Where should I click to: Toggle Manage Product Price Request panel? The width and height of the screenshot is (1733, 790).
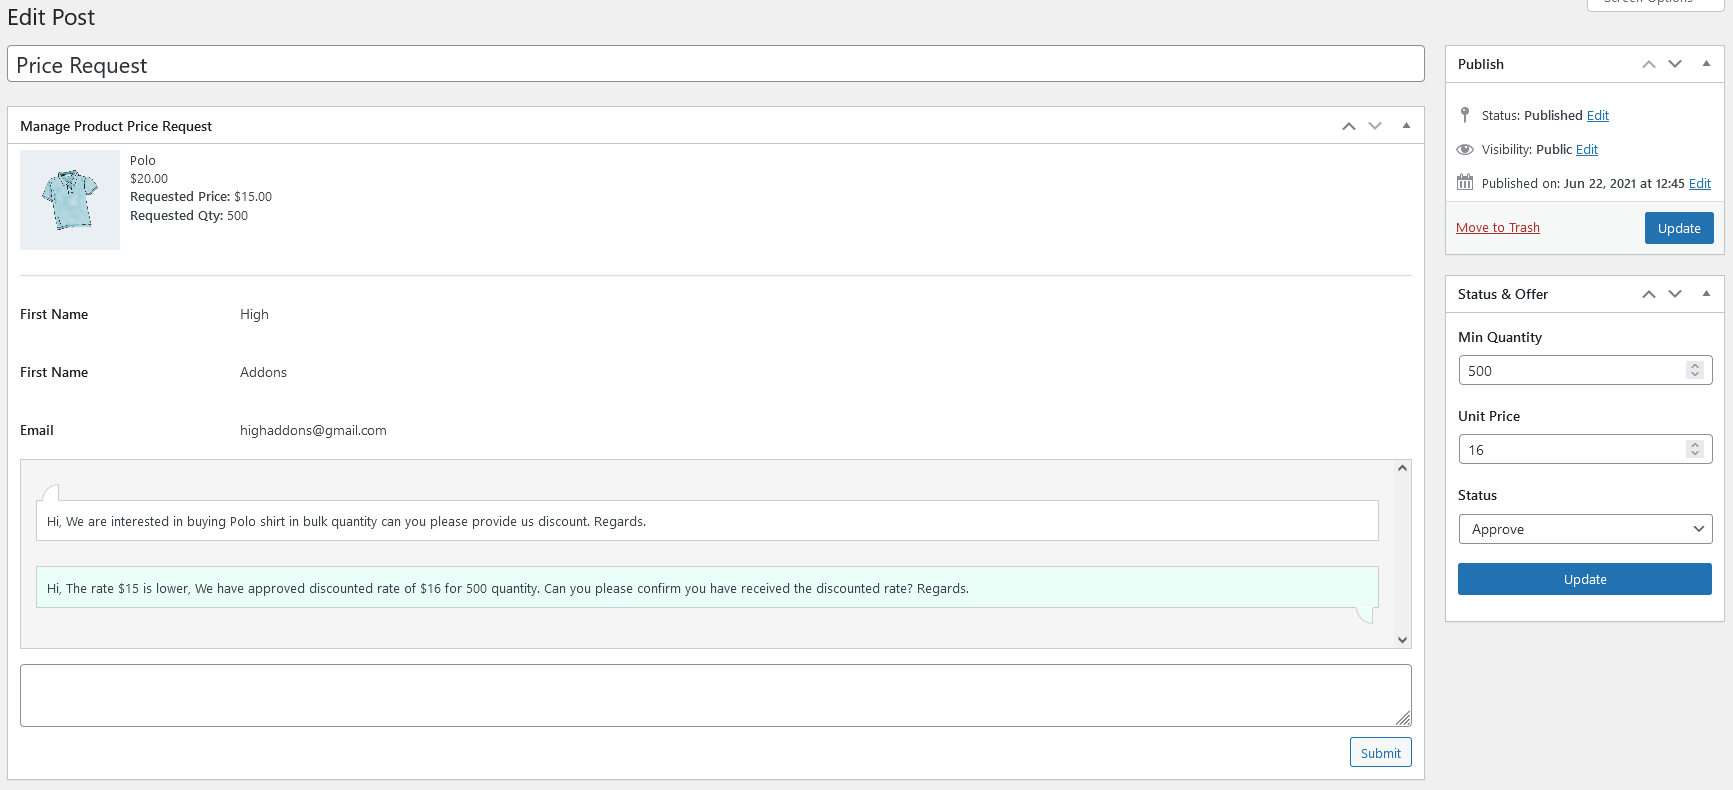1406,126
